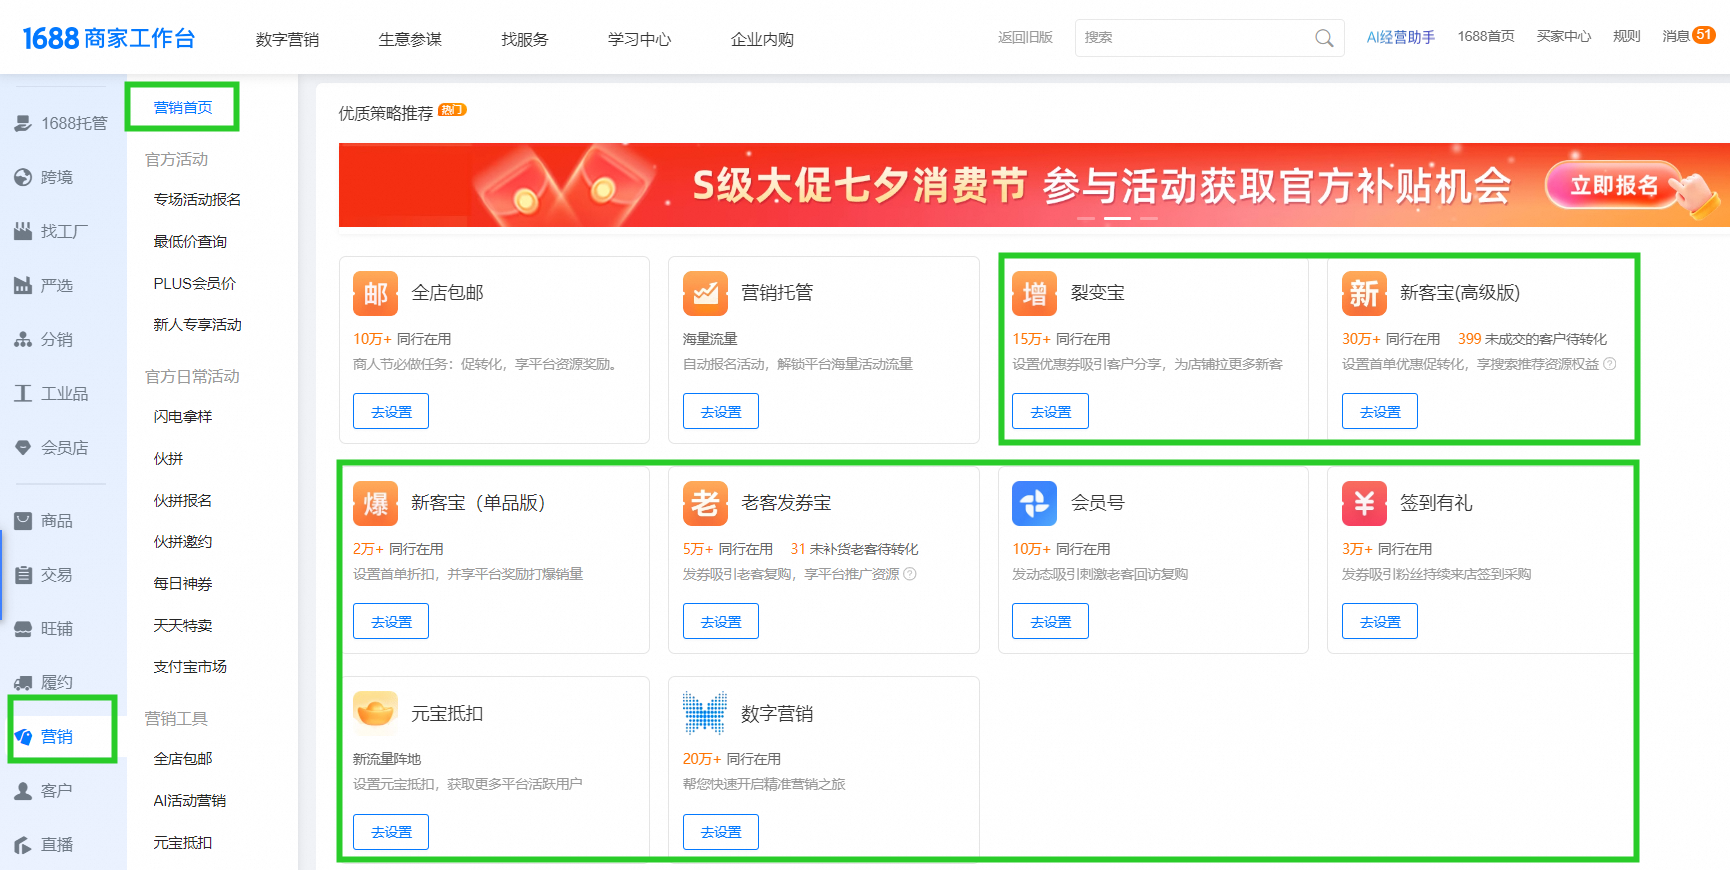Viewport: 1730px width, 870px height.
Task: Open the 学习中心 top navigation item
Action: point(639,39)
